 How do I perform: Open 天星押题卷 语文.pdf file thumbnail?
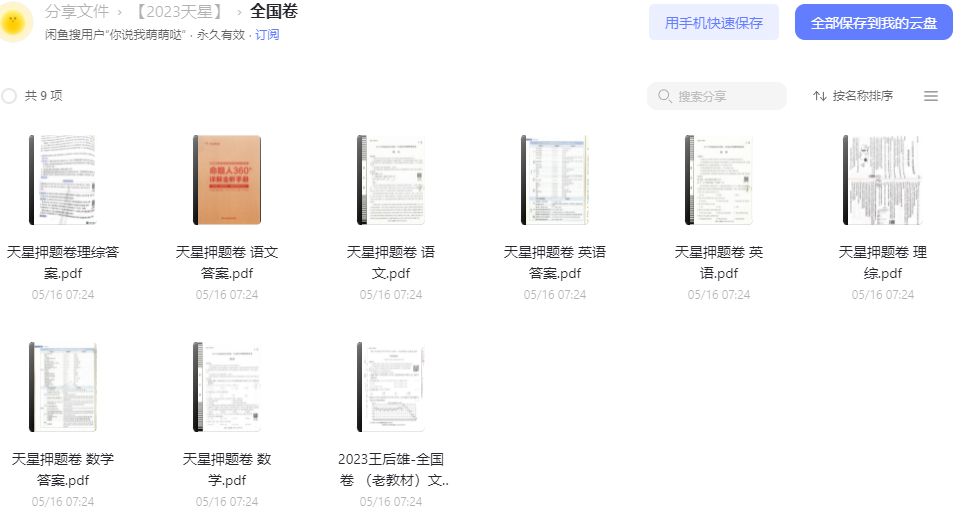391,180
